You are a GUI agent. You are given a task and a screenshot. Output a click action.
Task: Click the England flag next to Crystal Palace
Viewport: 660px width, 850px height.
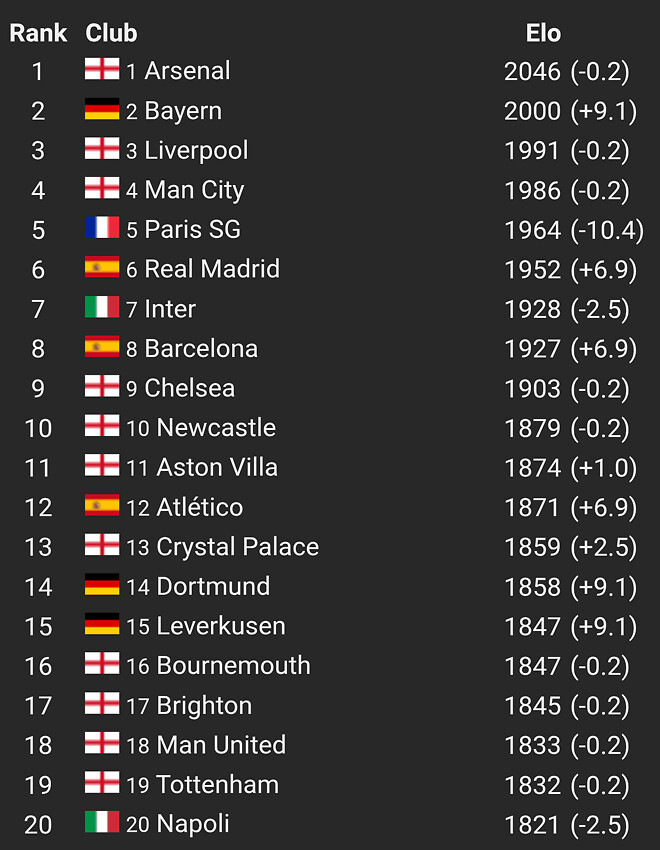point(102,545)
